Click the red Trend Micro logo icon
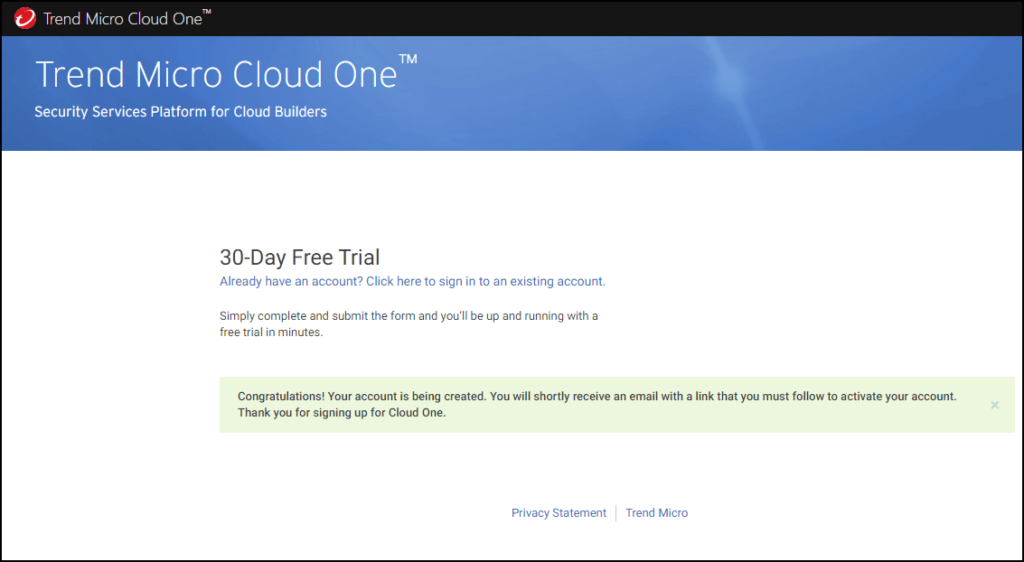The image size is (1024, 562). [25, 18]
